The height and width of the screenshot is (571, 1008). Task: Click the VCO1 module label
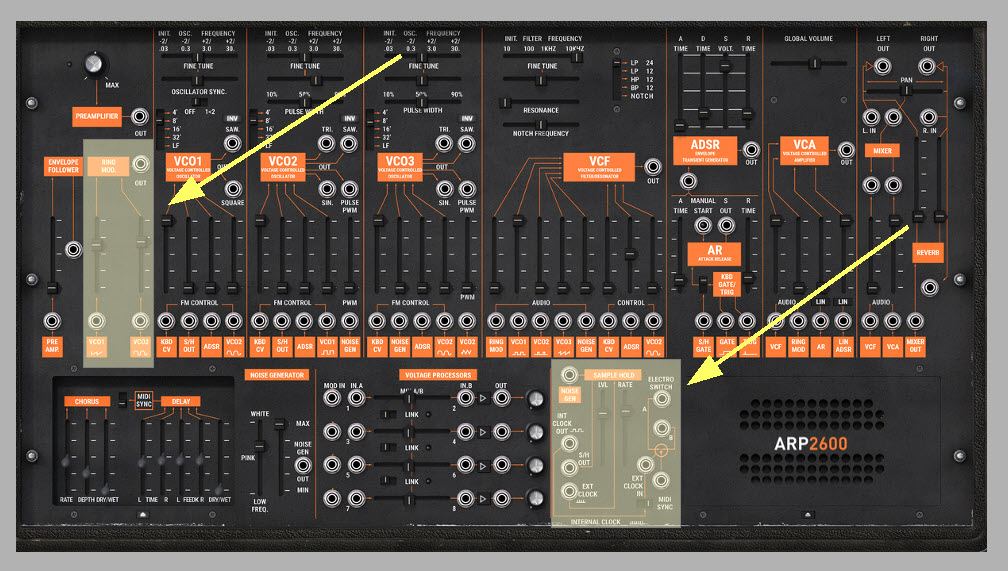[x=188, y=167]
